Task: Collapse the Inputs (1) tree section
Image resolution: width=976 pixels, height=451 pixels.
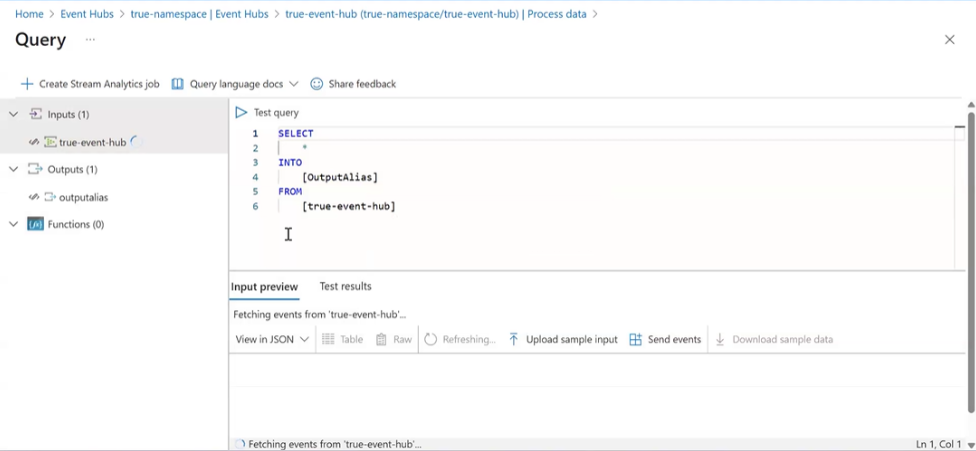Action: (14, 115)
